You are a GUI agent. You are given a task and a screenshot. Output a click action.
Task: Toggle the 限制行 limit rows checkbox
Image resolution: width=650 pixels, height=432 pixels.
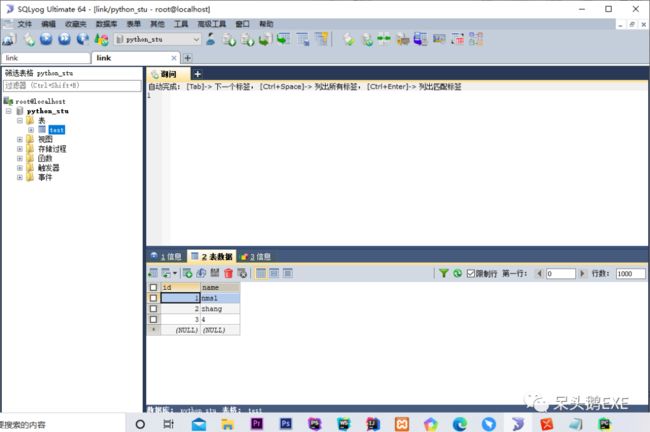point(471,273)
